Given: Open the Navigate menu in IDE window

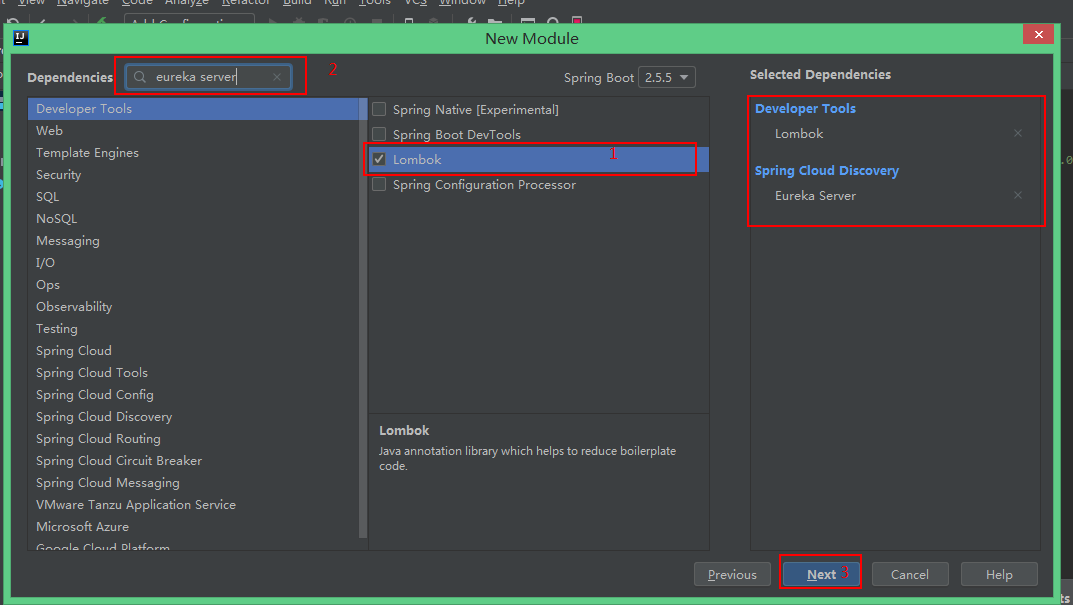Looking at the screenshot, I should click(x=83, y=3).
